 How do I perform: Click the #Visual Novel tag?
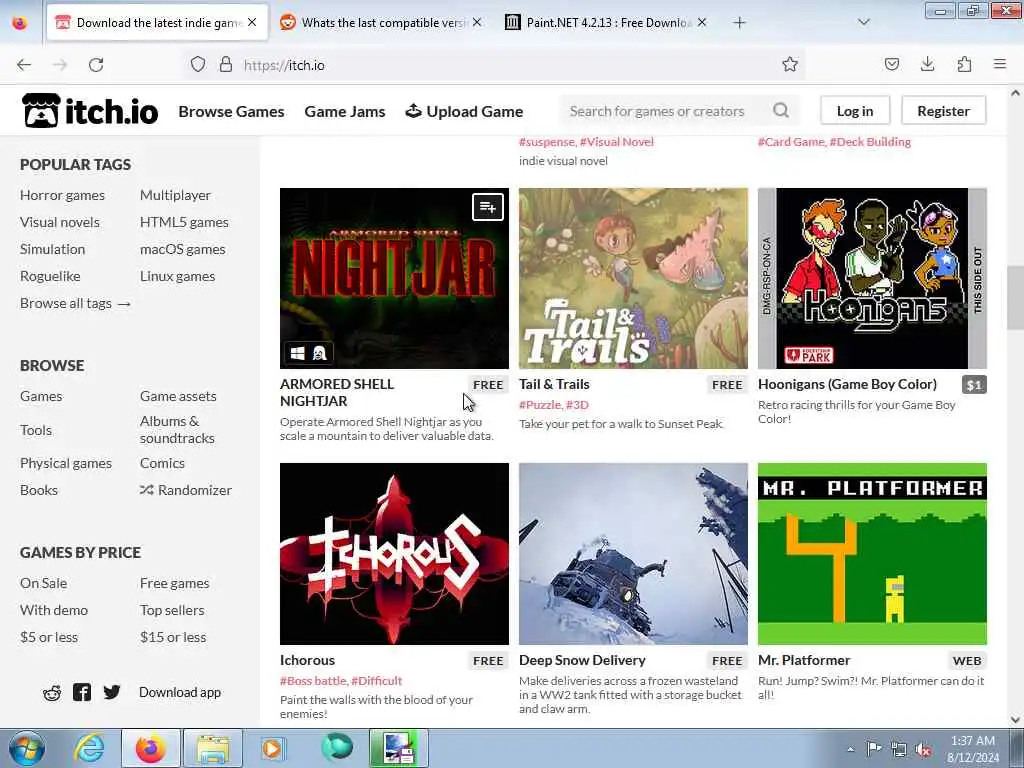tap(616, 142)
